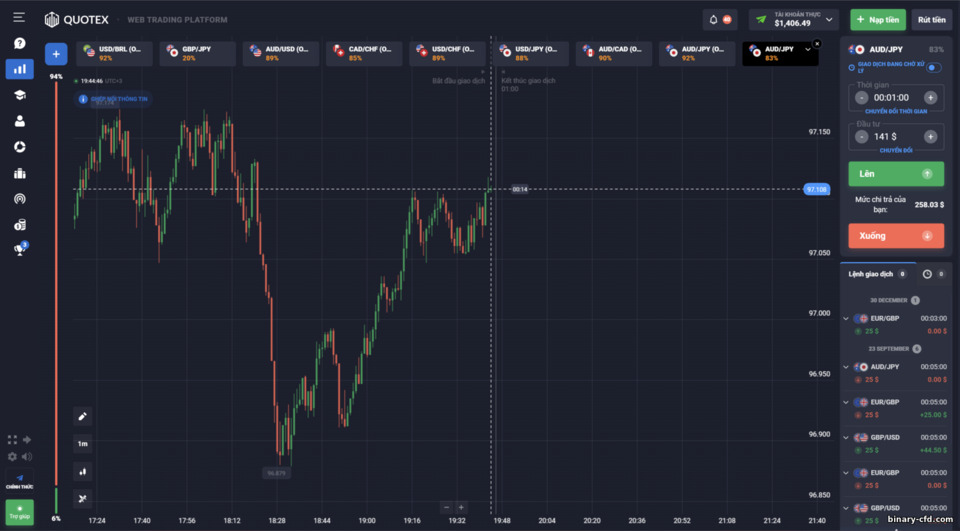Viewport: 960px width, 531px height.
Task: Increase investment amount with plus stepper
Action: [930, 137]
